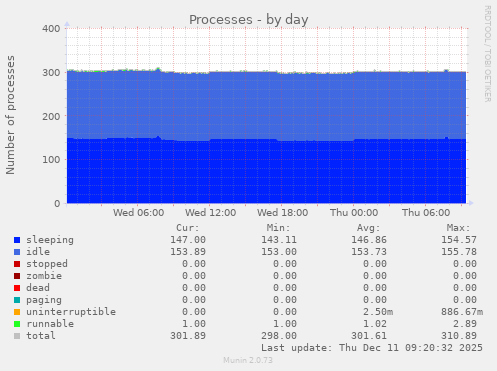Screen dimensions: 497x371
Task: Click the 'Thu 00:00' time axis label
Action: point(354,213)
